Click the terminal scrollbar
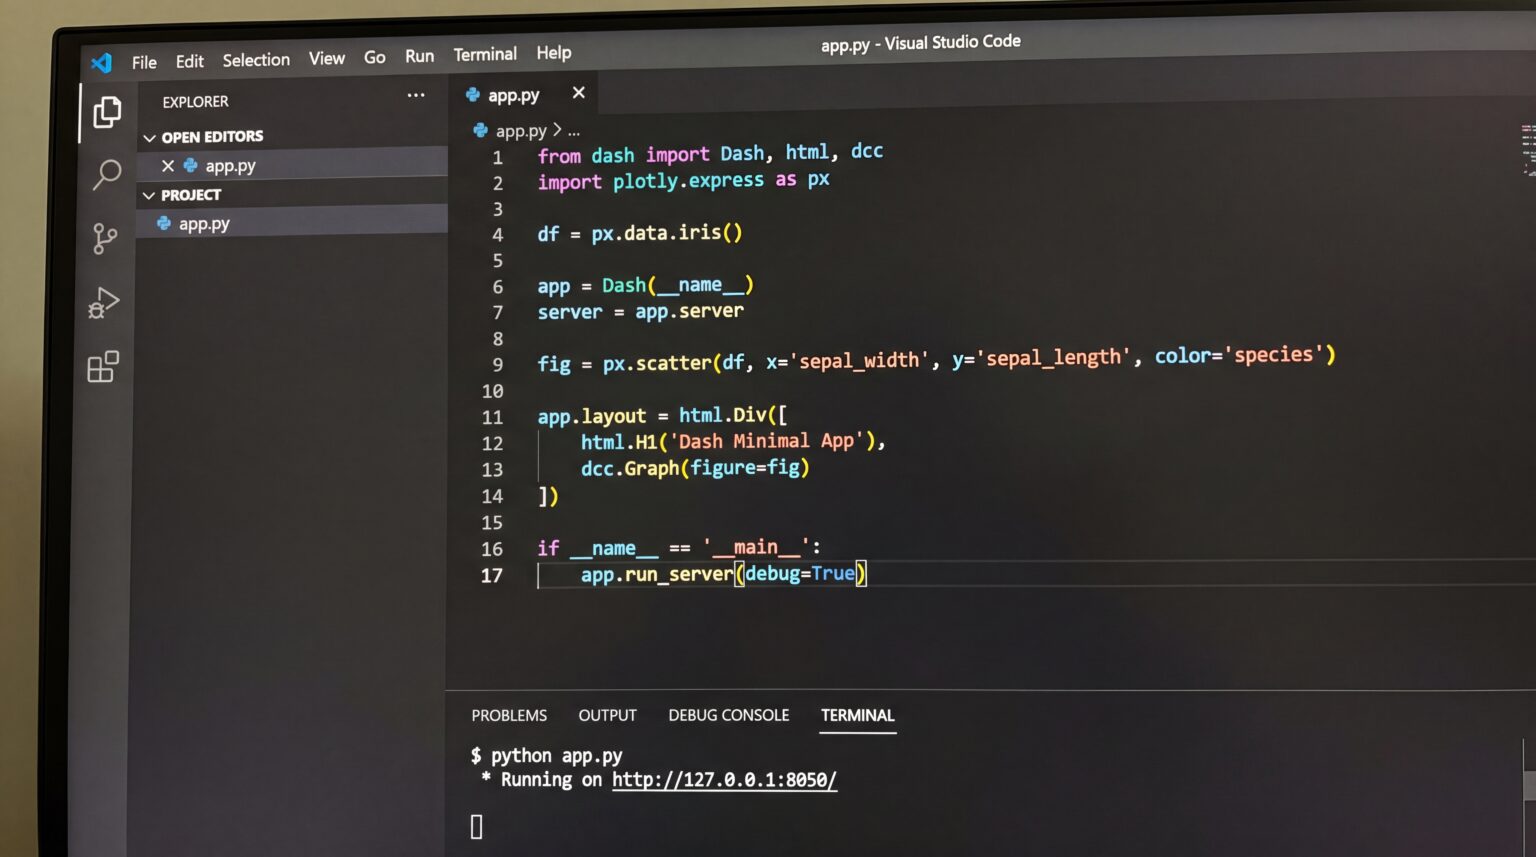 1529,785
